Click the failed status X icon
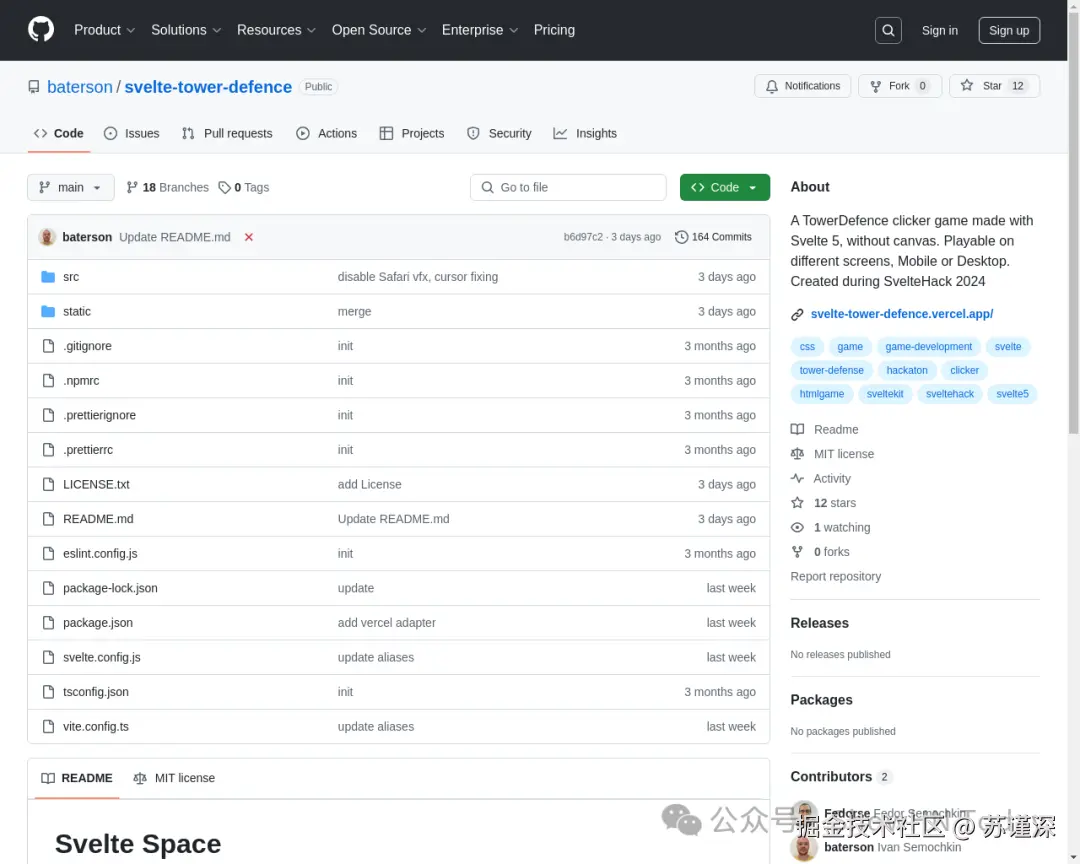The height and width of the screenshot is (864, 1080). [249, 237]
